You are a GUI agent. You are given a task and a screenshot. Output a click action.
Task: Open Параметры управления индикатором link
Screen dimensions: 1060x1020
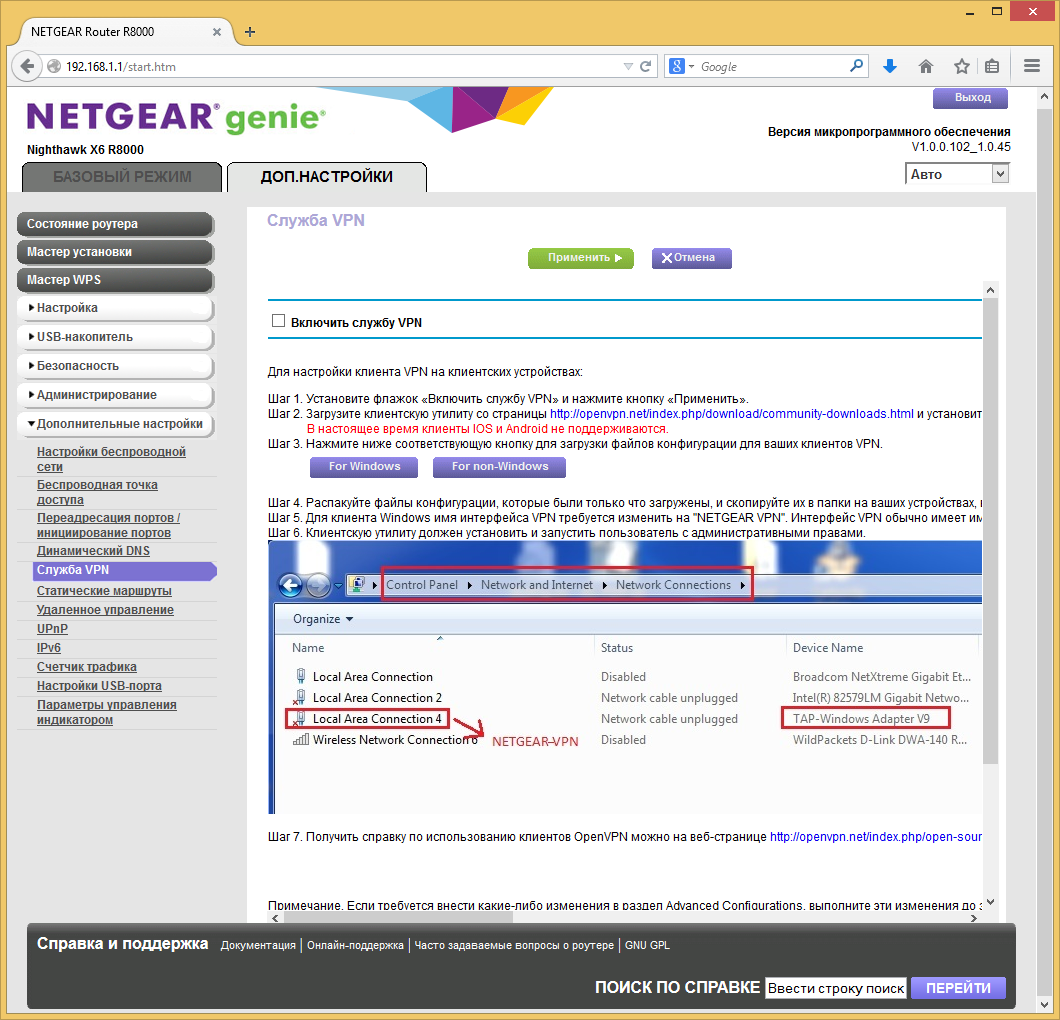(x=106, y=712)
